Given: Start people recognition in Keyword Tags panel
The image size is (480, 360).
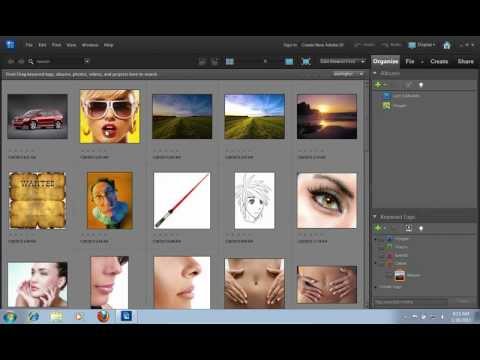Looking at the screenshot, I should tap(409, 228).
